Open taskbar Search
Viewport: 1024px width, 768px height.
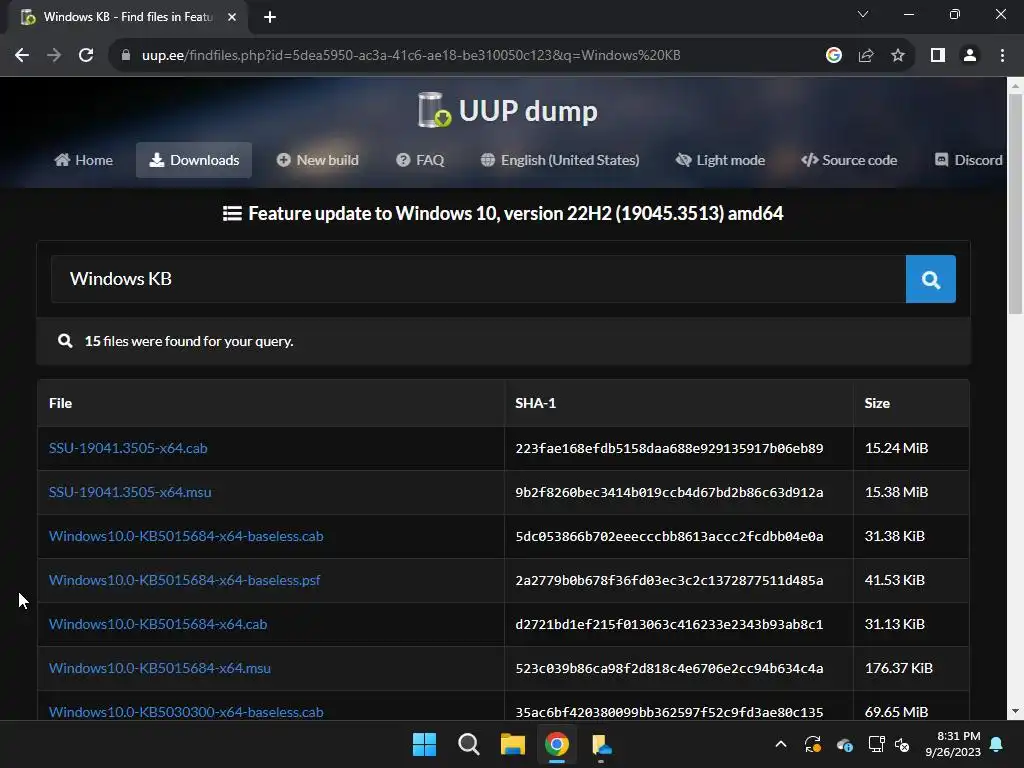click(x=469, y=744)
